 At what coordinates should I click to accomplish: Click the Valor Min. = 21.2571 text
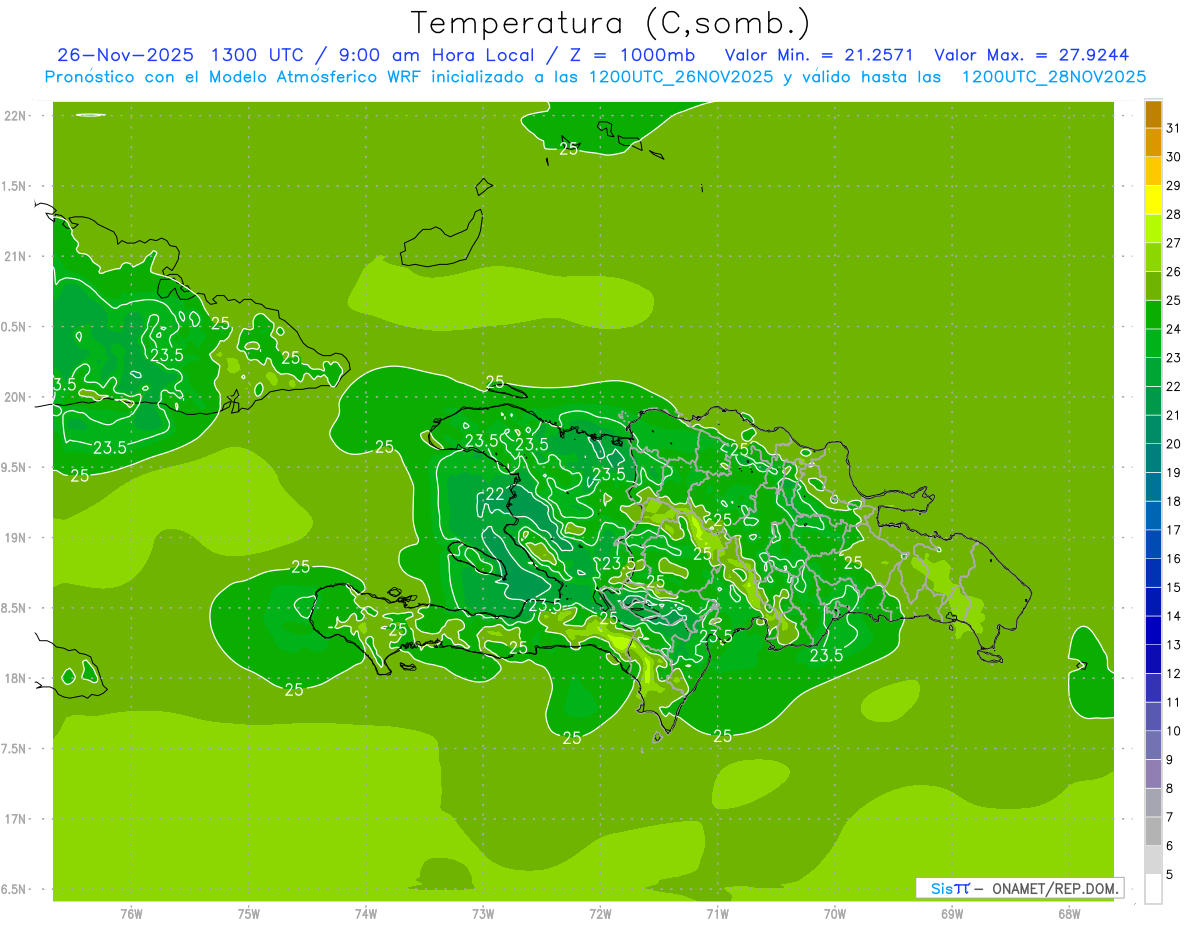point(818,55)
